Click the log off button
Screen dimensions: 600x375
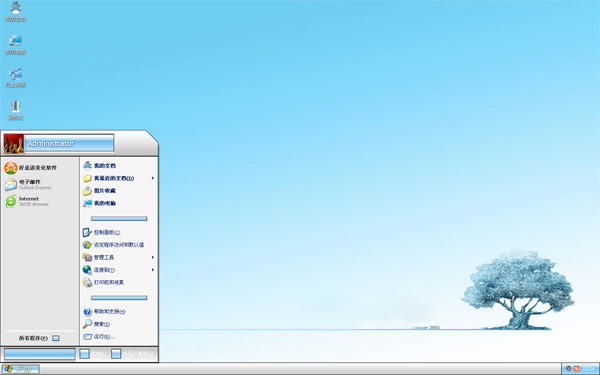click(93, 354)
